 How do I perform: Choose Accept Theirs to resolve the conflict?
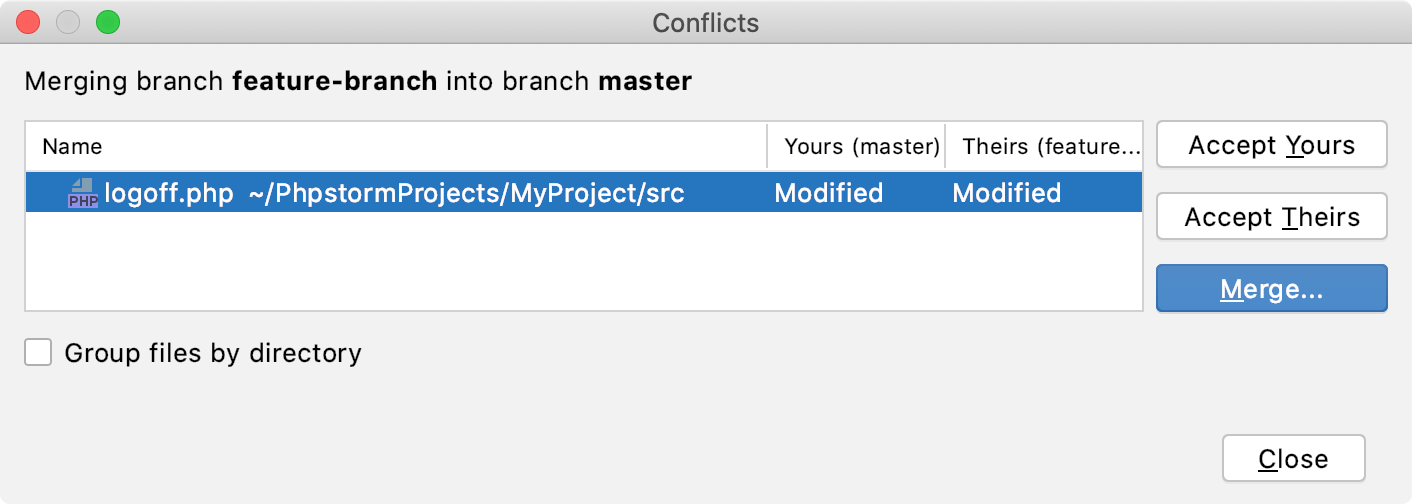(x=1272, y=217)
